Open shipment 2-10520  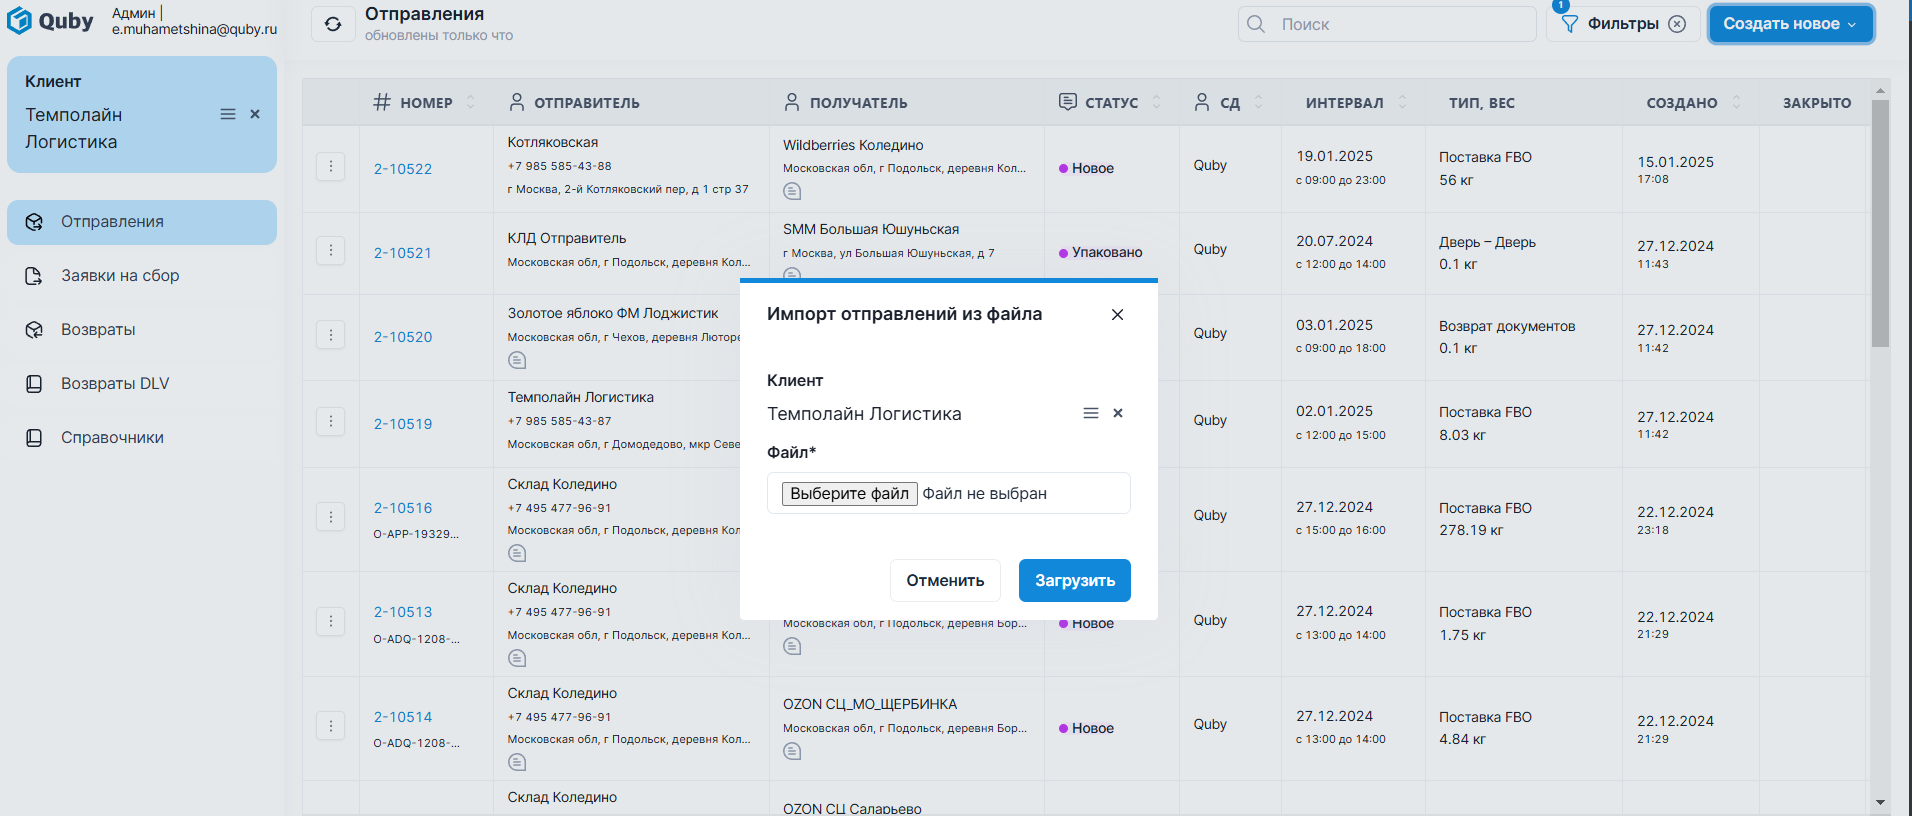[403, 337]
